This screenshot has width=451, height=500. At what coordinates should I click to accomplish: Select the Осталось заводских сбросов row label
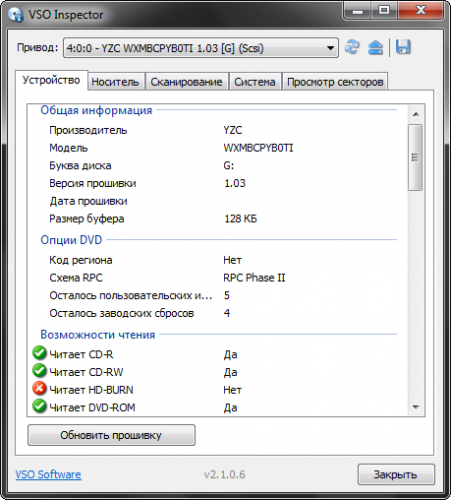(122, 313)
